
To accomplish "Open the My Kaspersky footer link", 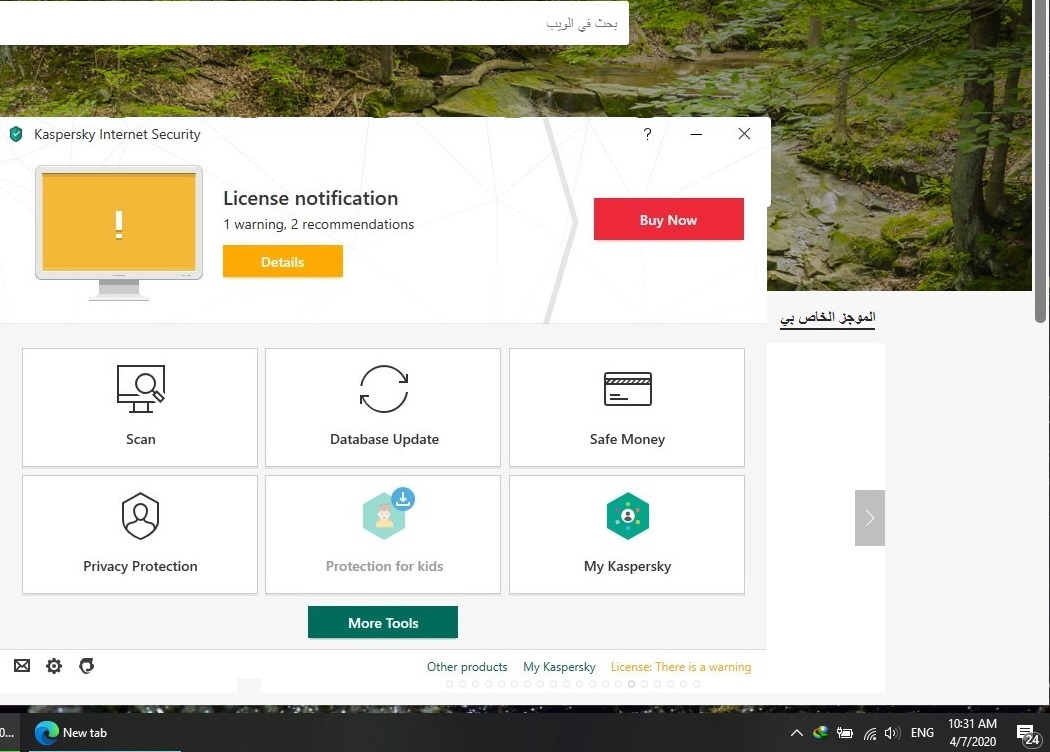I will 559,667.
